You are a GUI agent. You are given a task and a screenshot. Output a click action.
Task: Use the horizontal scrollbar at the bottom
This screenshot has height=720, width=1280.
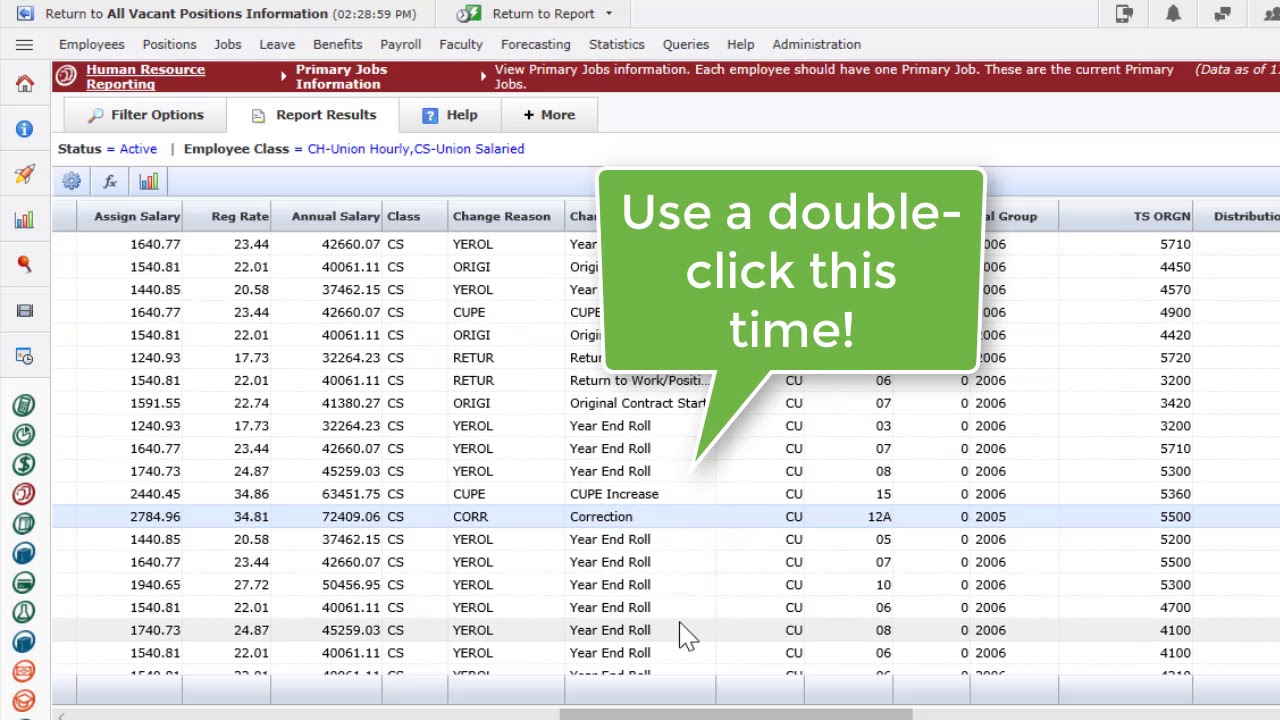click(736, 714)
